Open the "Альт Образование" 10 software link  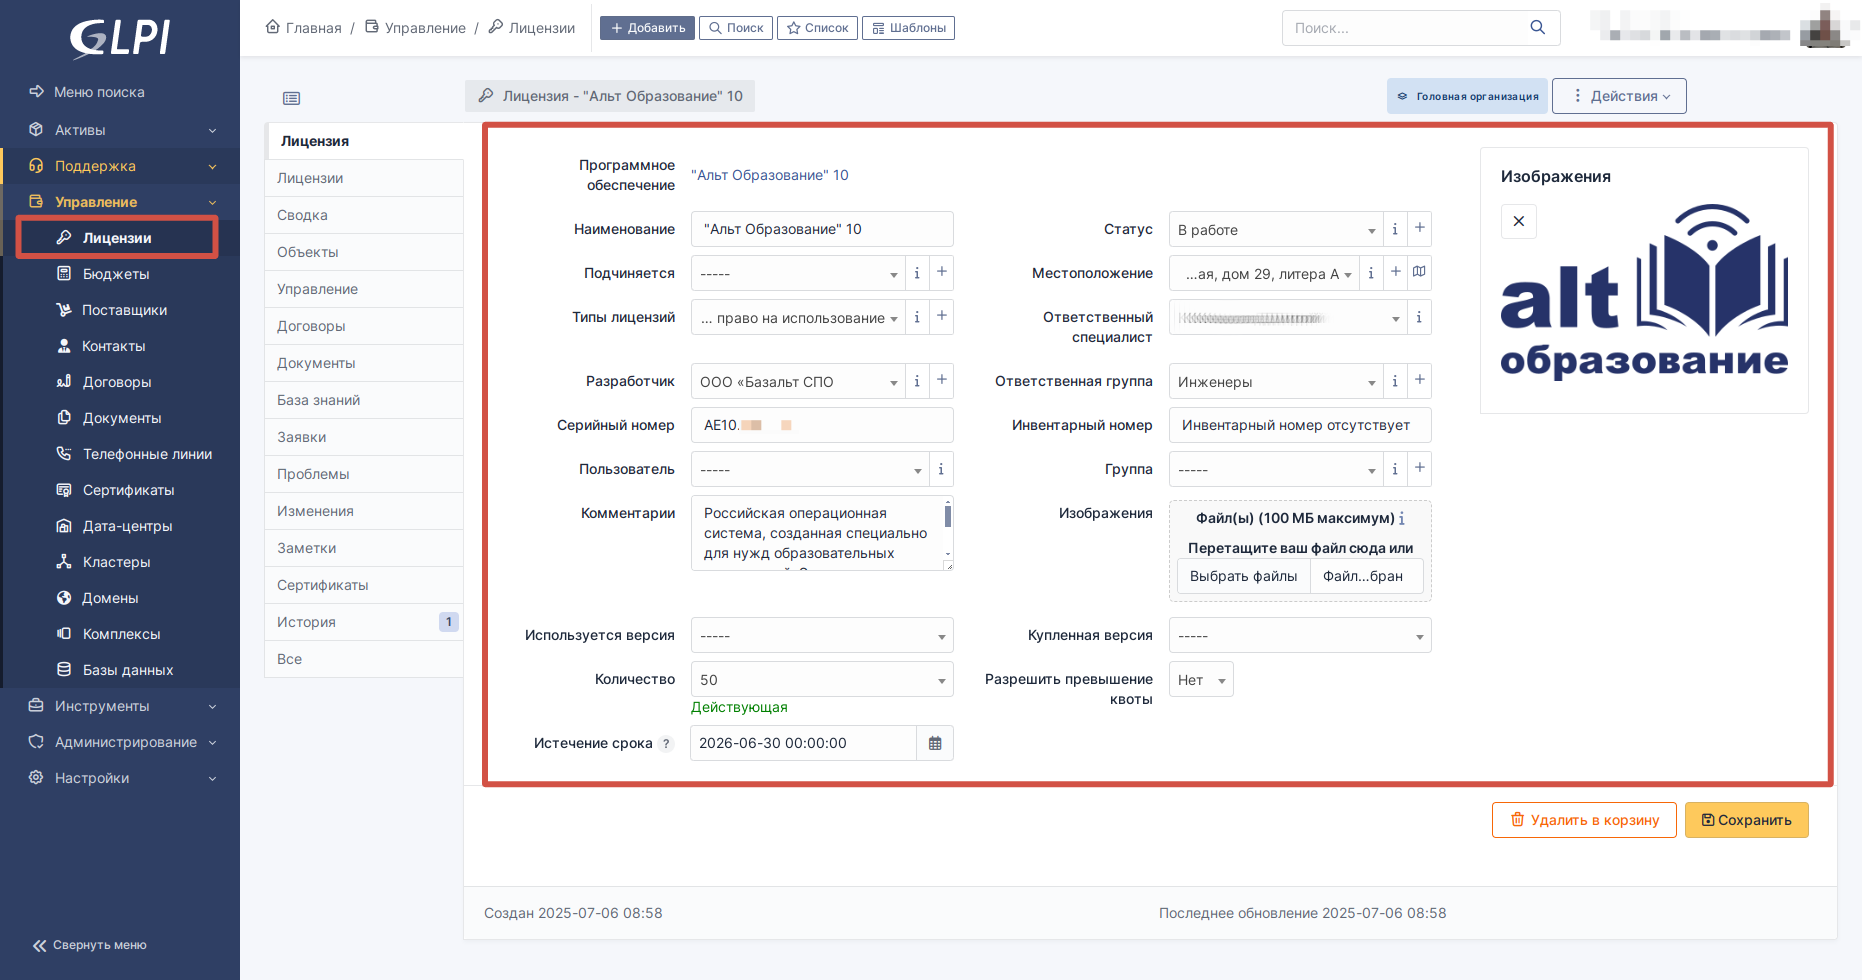[769, 175]
